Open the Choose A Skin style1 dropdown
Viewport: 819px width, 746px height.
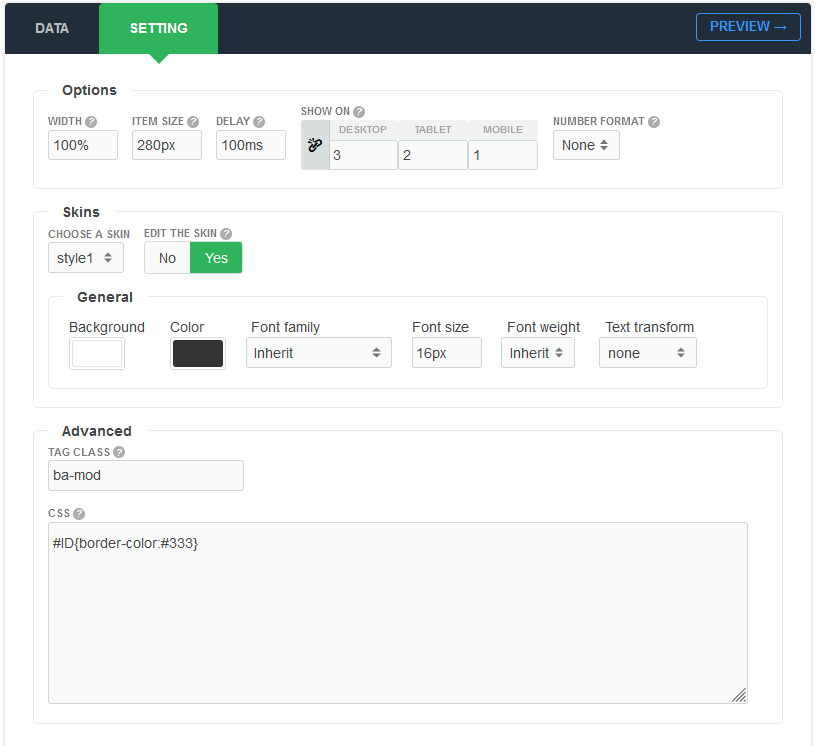(x=86, y=258)
